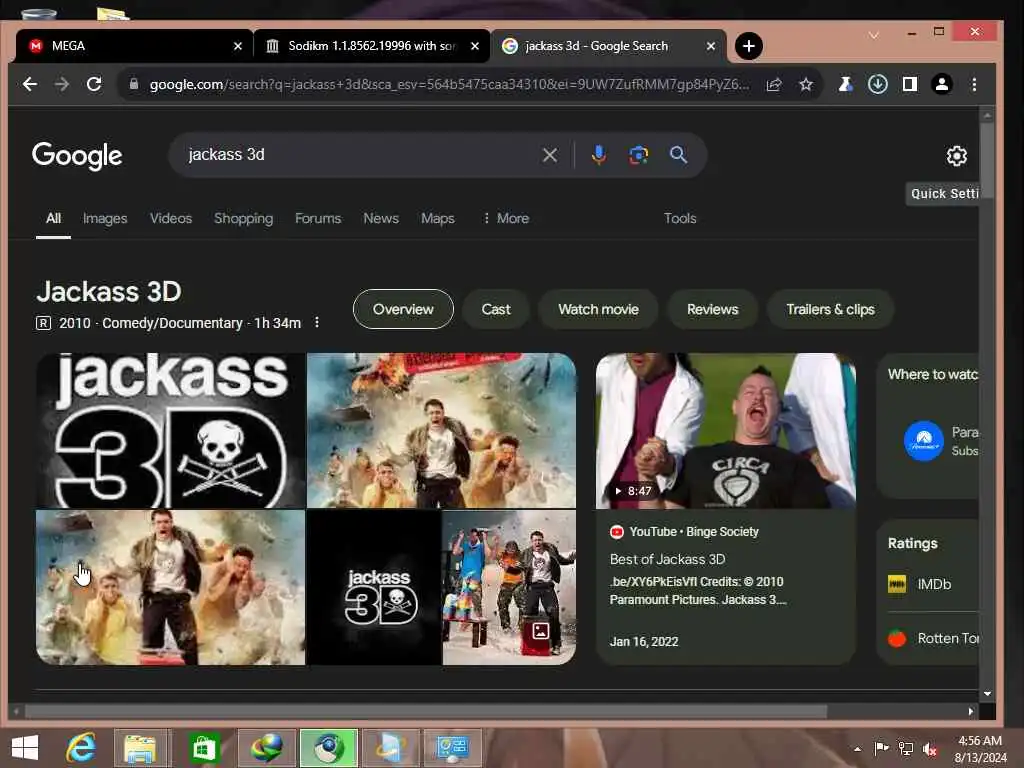Close the jackass 3d Google Search tab
Viewport: 1024px width, 768px height.
coord(711,46)
